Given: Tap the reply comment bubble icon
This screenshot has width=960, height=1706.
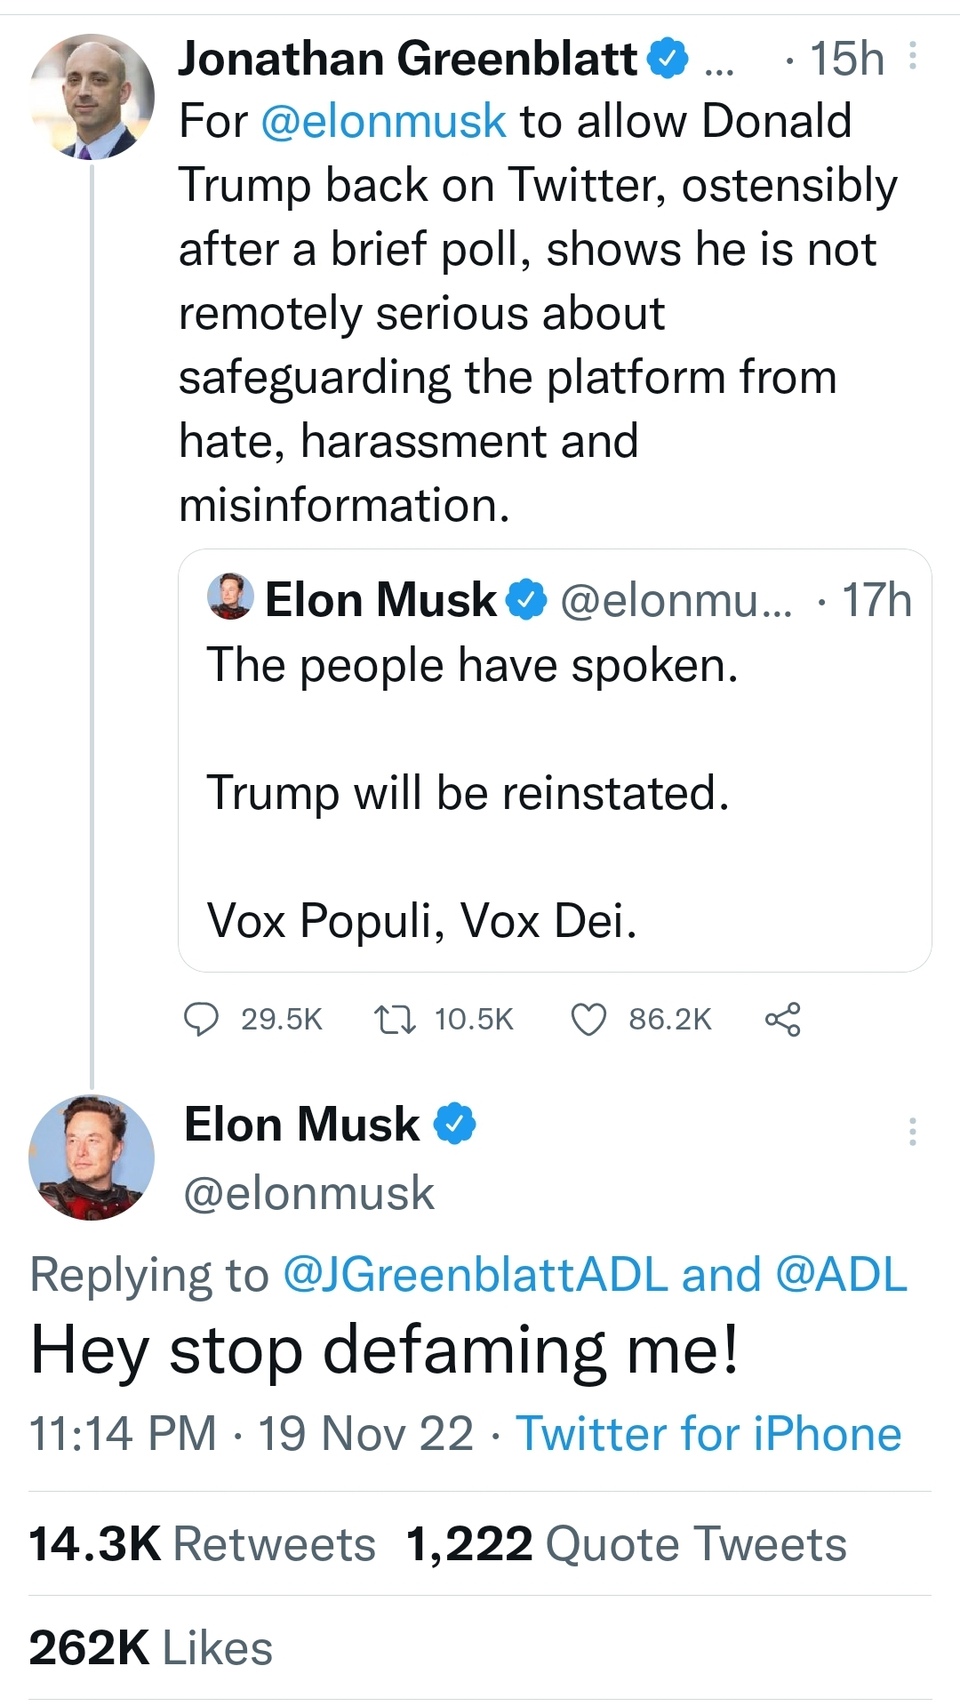Looking at the screenshot, I should click(x=202, y=1019).
